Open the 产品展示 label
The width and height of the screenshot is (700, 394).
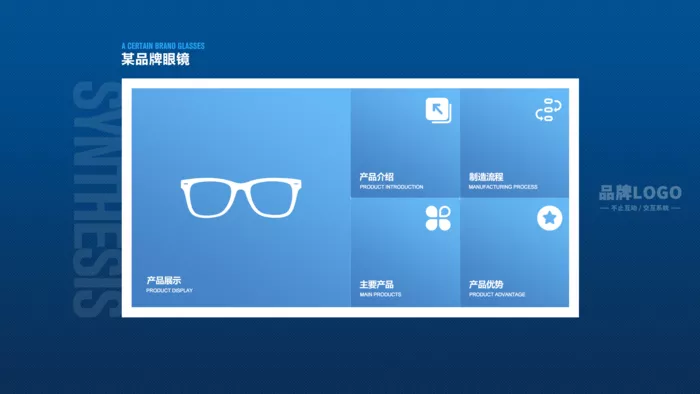tap(164, 280)
